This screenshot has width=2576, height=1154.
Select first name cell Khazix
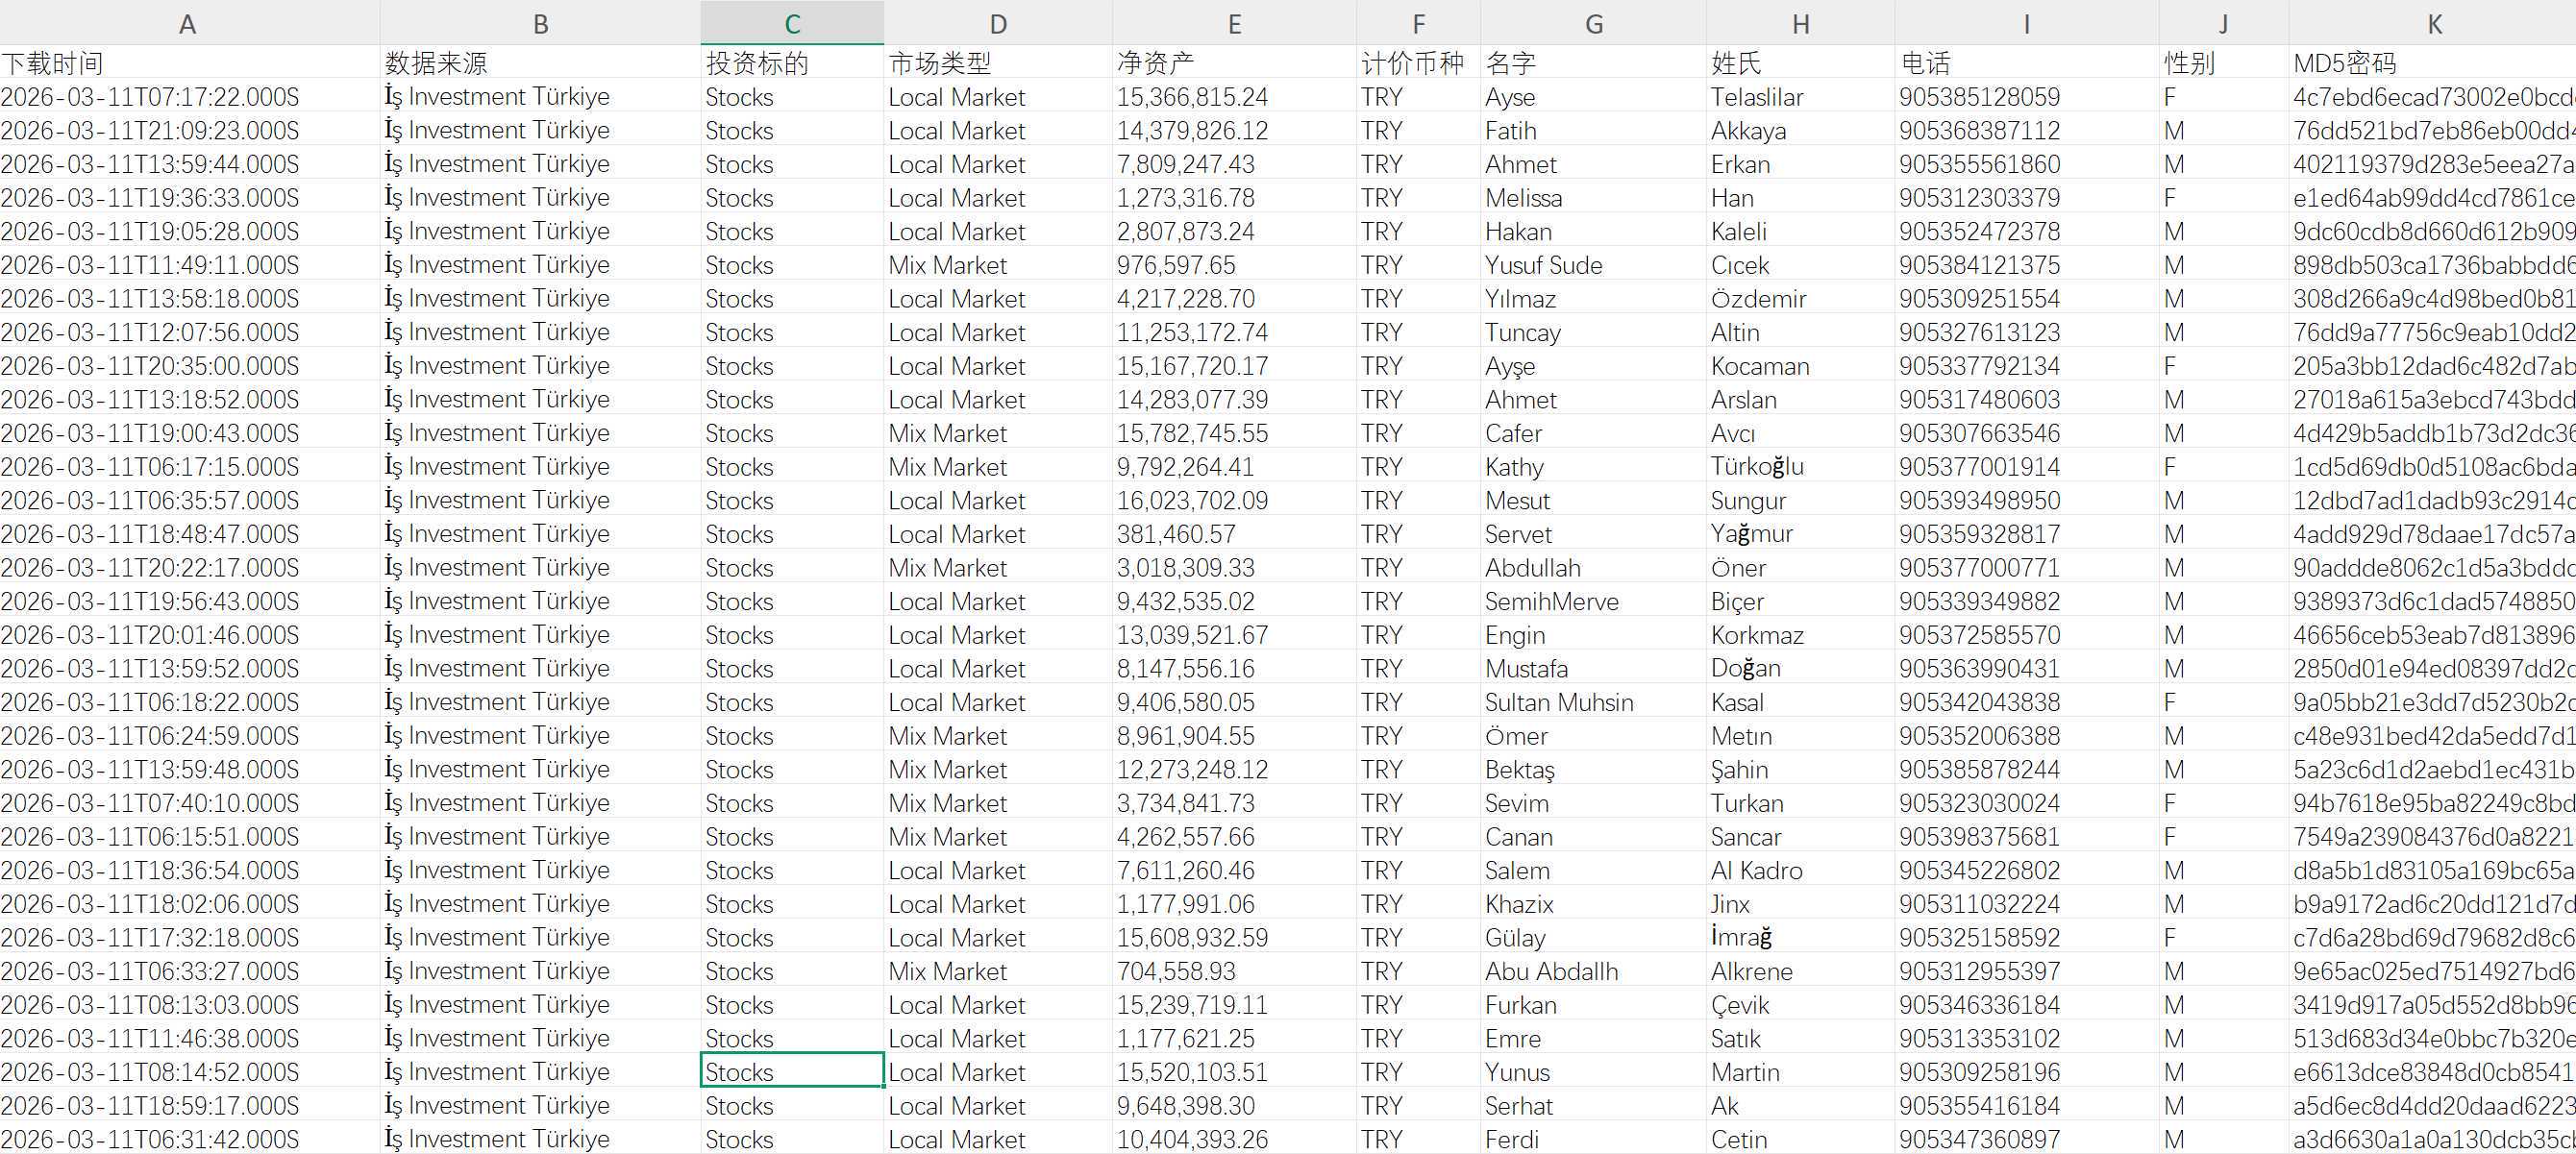(1594, 904)
